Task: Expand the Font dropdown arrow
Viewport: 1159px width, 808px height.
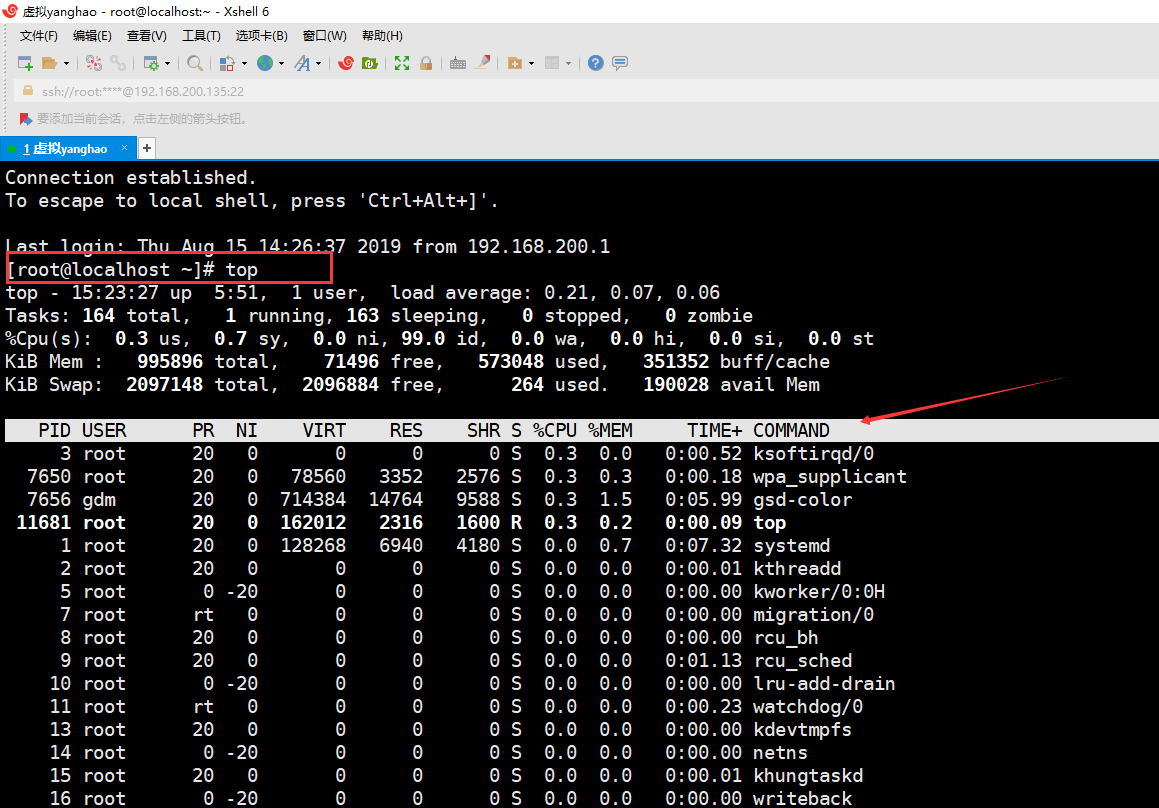Action: point(319,64)
